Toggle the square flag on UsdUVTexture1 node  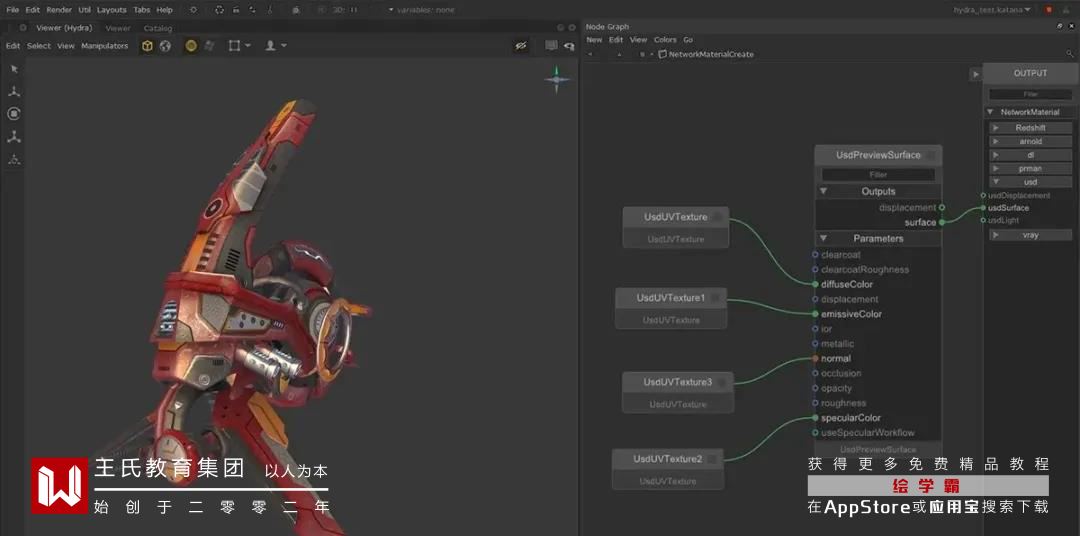[716, 298]
